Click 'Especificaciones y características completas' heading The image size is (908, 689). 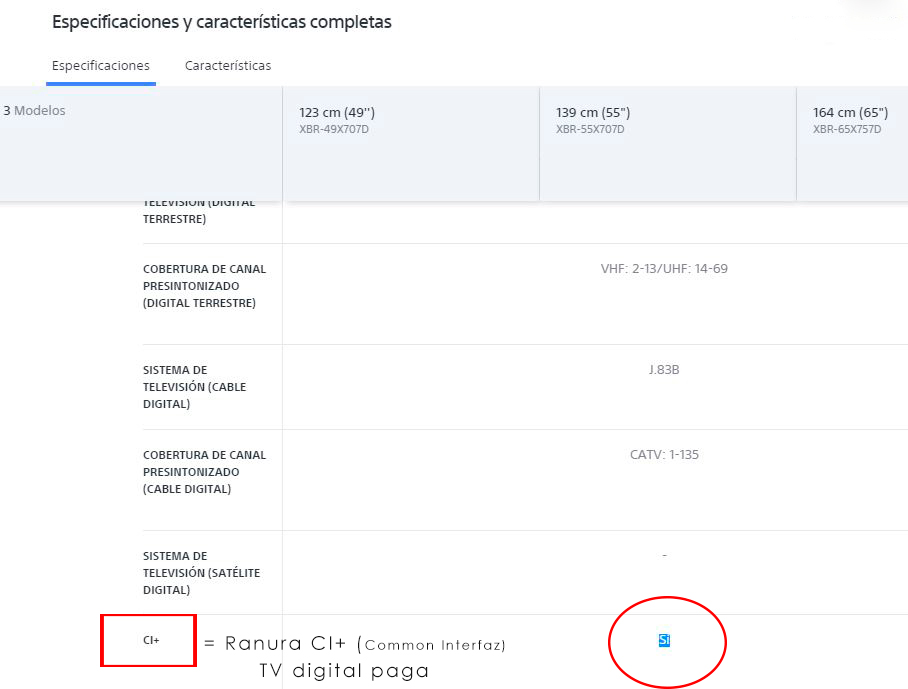tap(222, 22)
